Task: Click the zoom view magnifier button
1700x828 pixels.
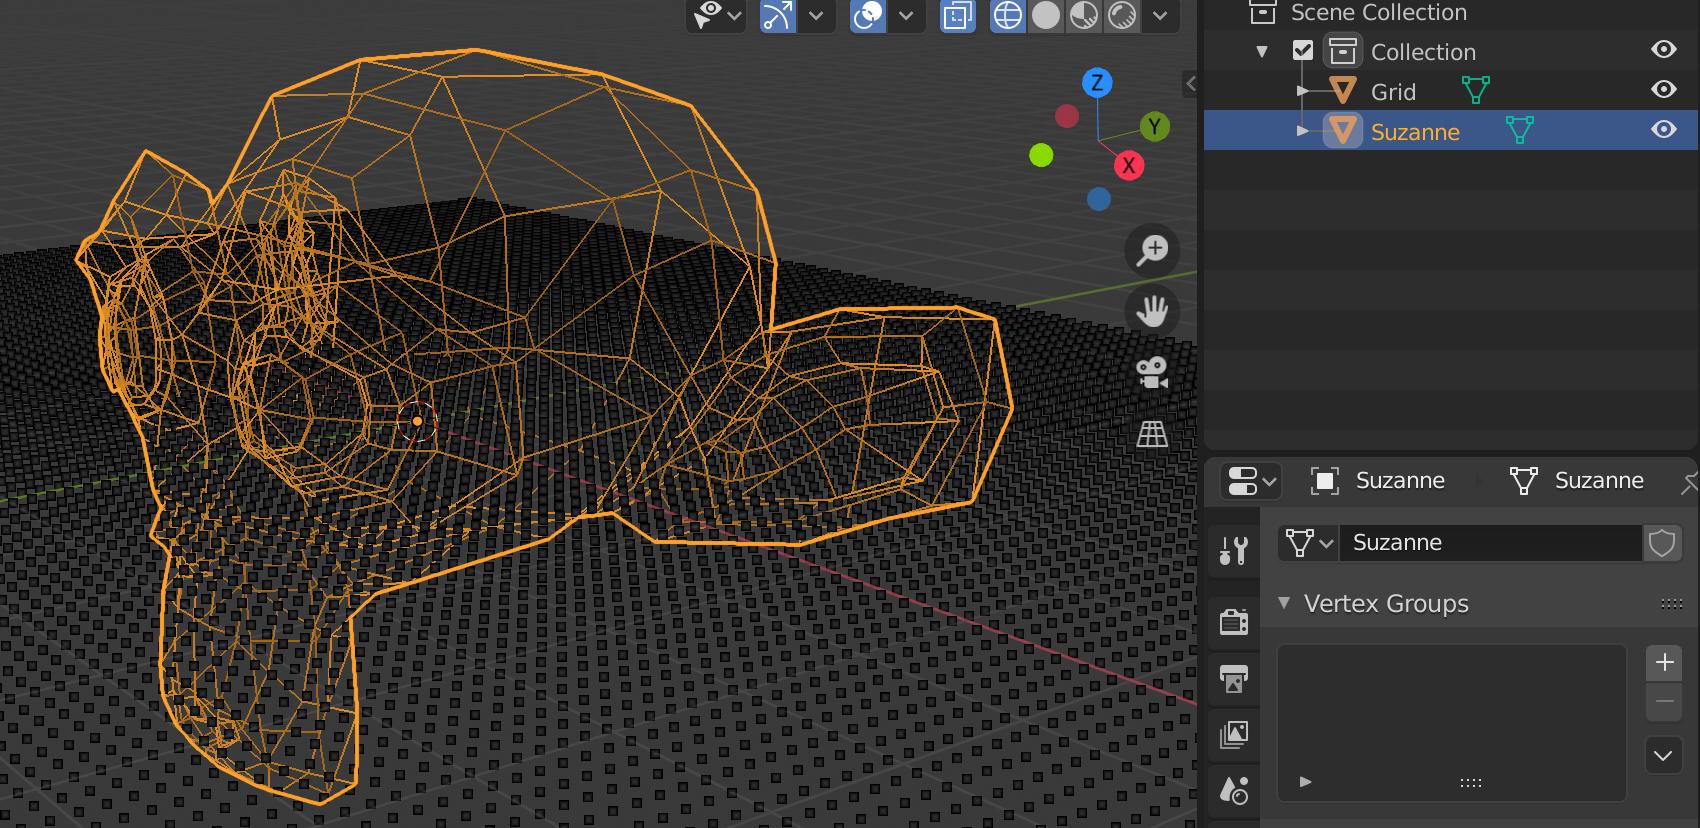Action: (x=1152, y=249)
